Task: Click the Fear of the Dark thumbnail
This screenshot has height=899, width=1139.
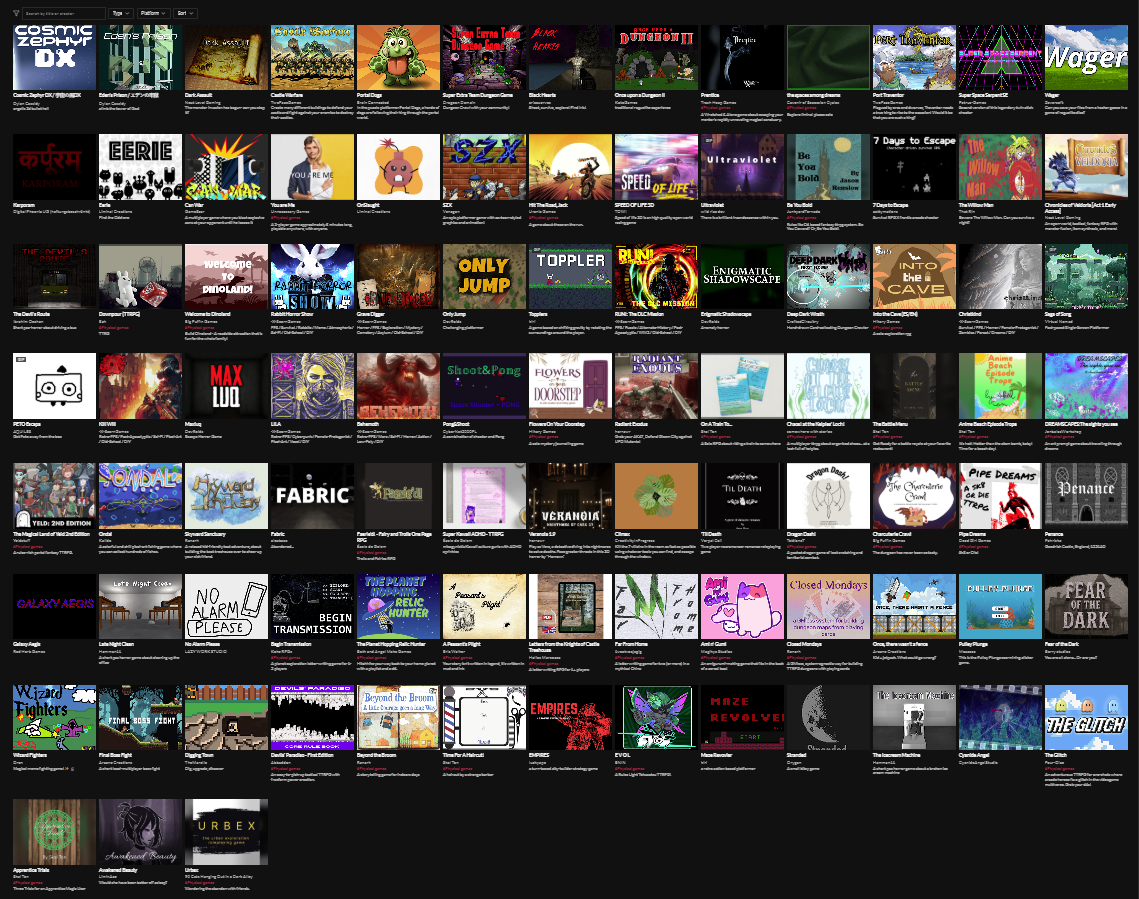Action: point(1086,606)
